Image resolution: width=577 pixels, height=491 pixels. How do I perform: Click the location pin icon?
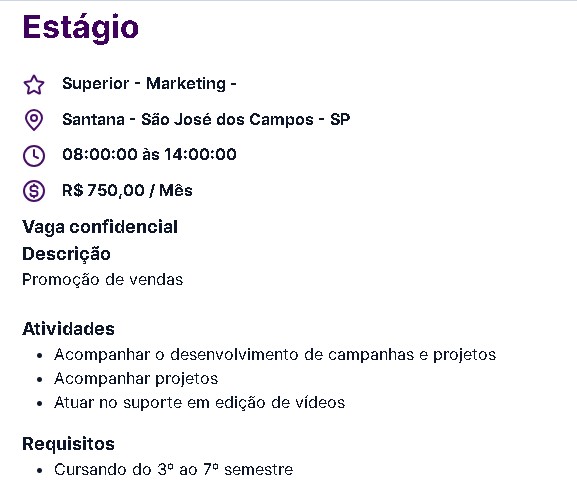[x=34, y=120]
